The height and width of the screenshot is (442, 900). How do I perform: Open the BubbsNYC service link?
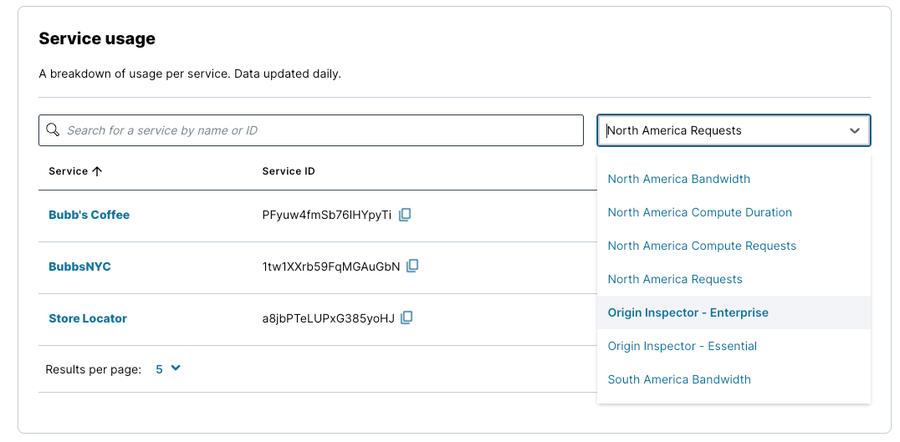point(80,266)
